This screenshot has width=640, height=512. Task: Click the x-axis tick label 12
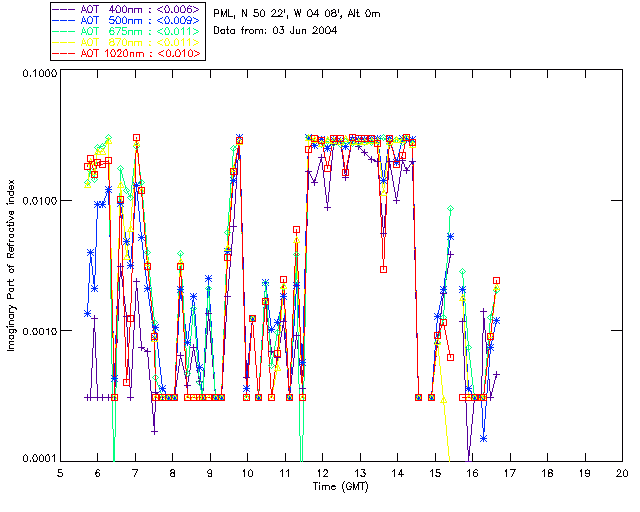[322, 472]
